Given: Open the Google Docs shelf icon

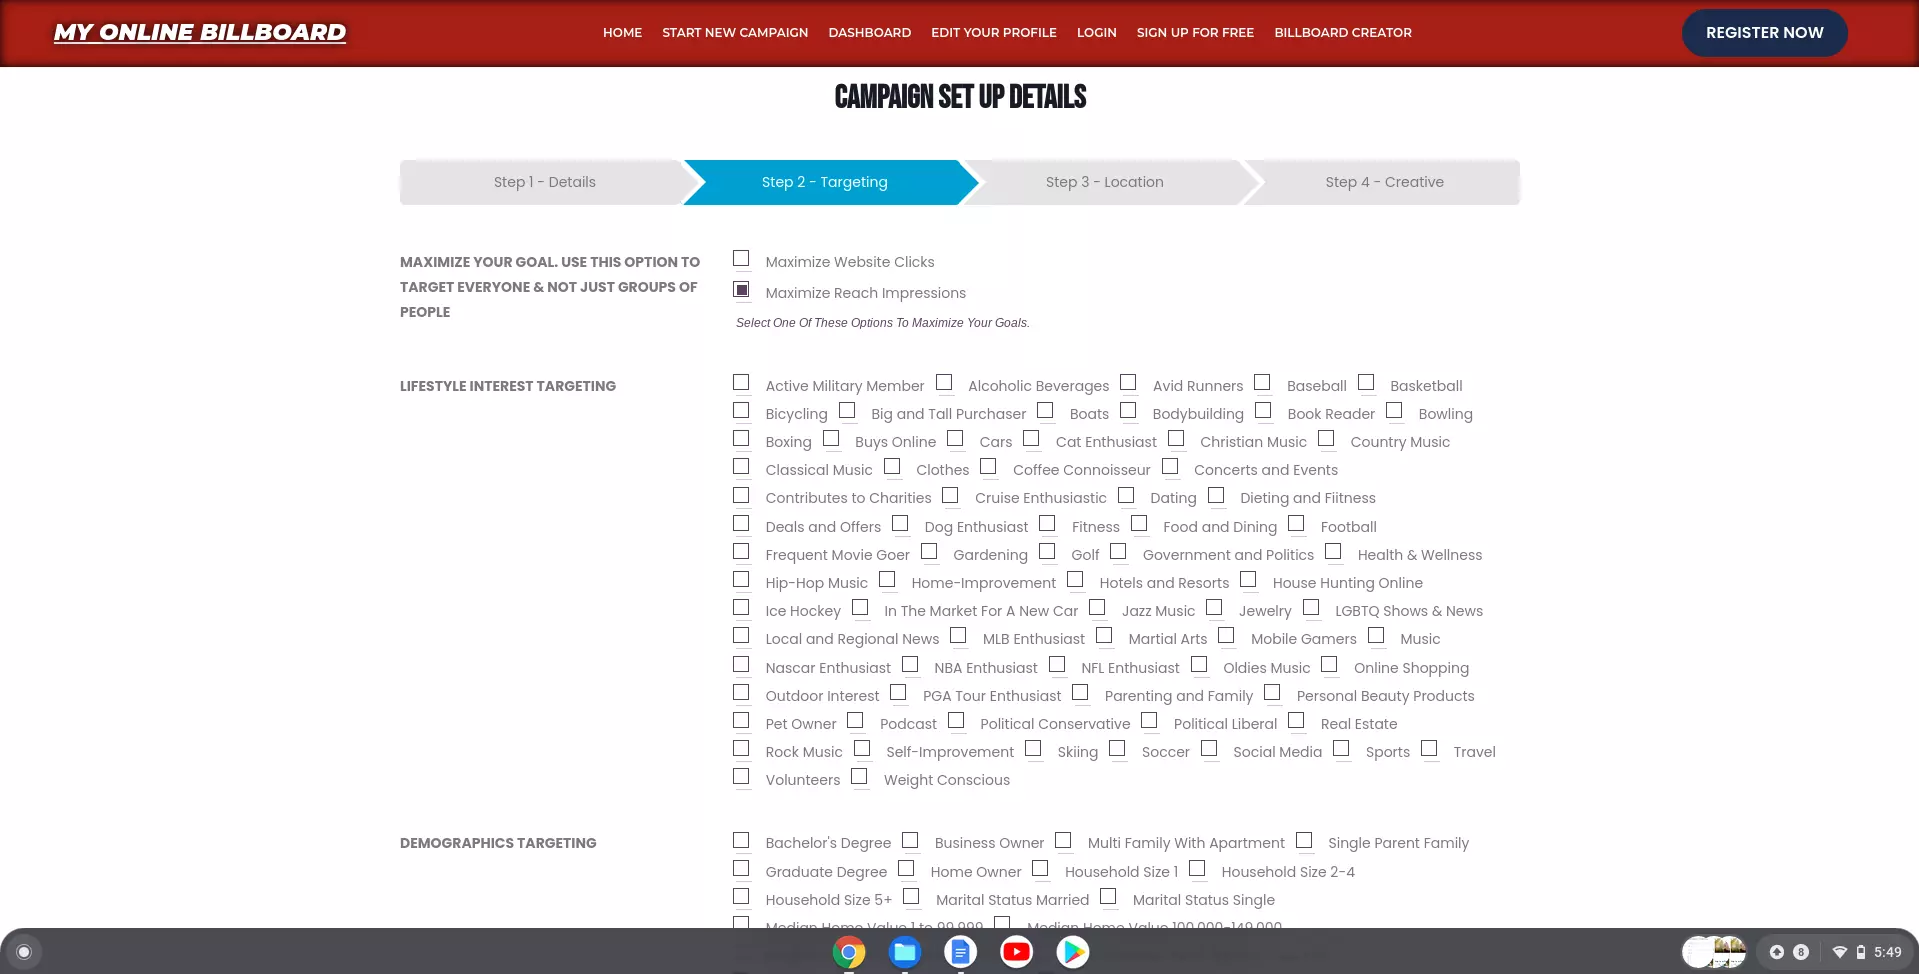Looking at the screenshot, I should tap(960, 952).
